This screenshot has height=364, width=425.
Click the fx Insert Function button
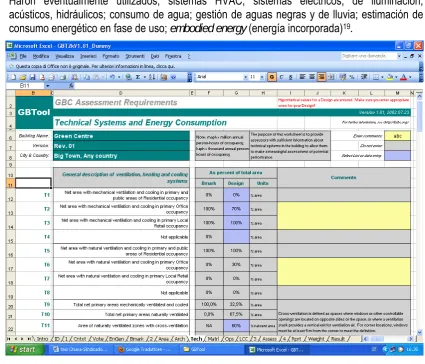(71, 86)
